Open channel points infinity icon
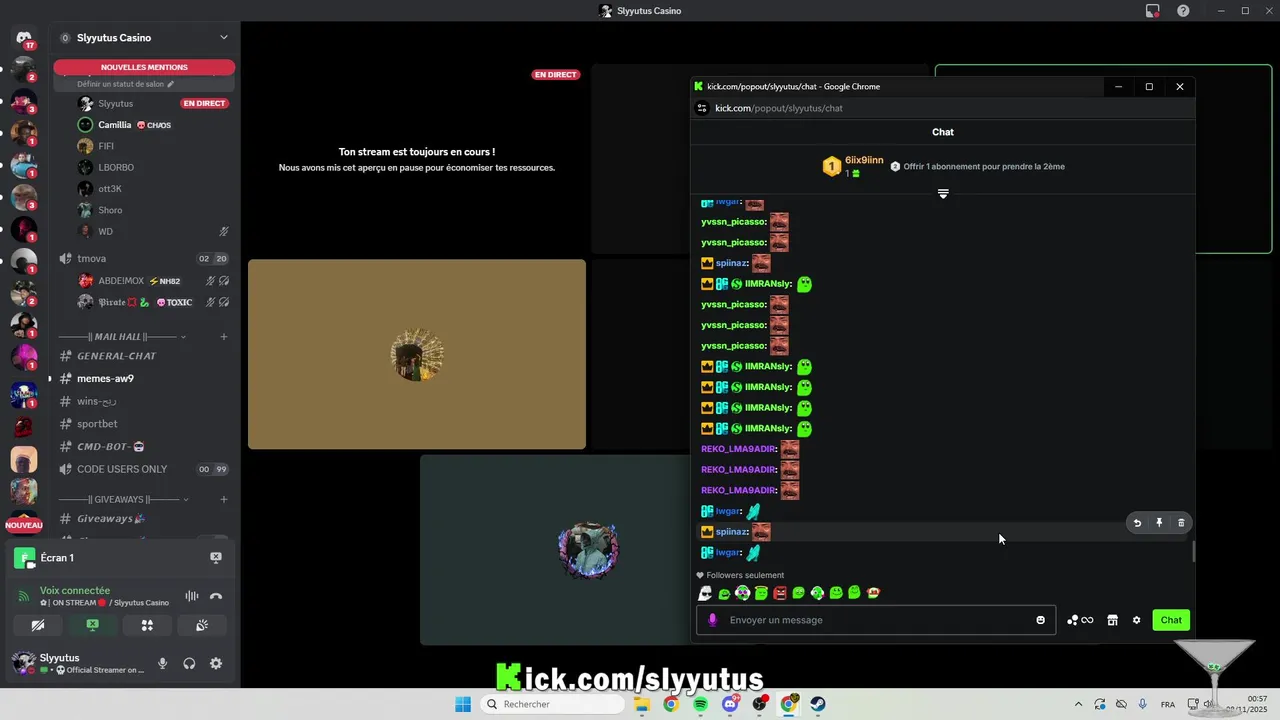Screen dimensions: 1280x720 click(1080, 620)
